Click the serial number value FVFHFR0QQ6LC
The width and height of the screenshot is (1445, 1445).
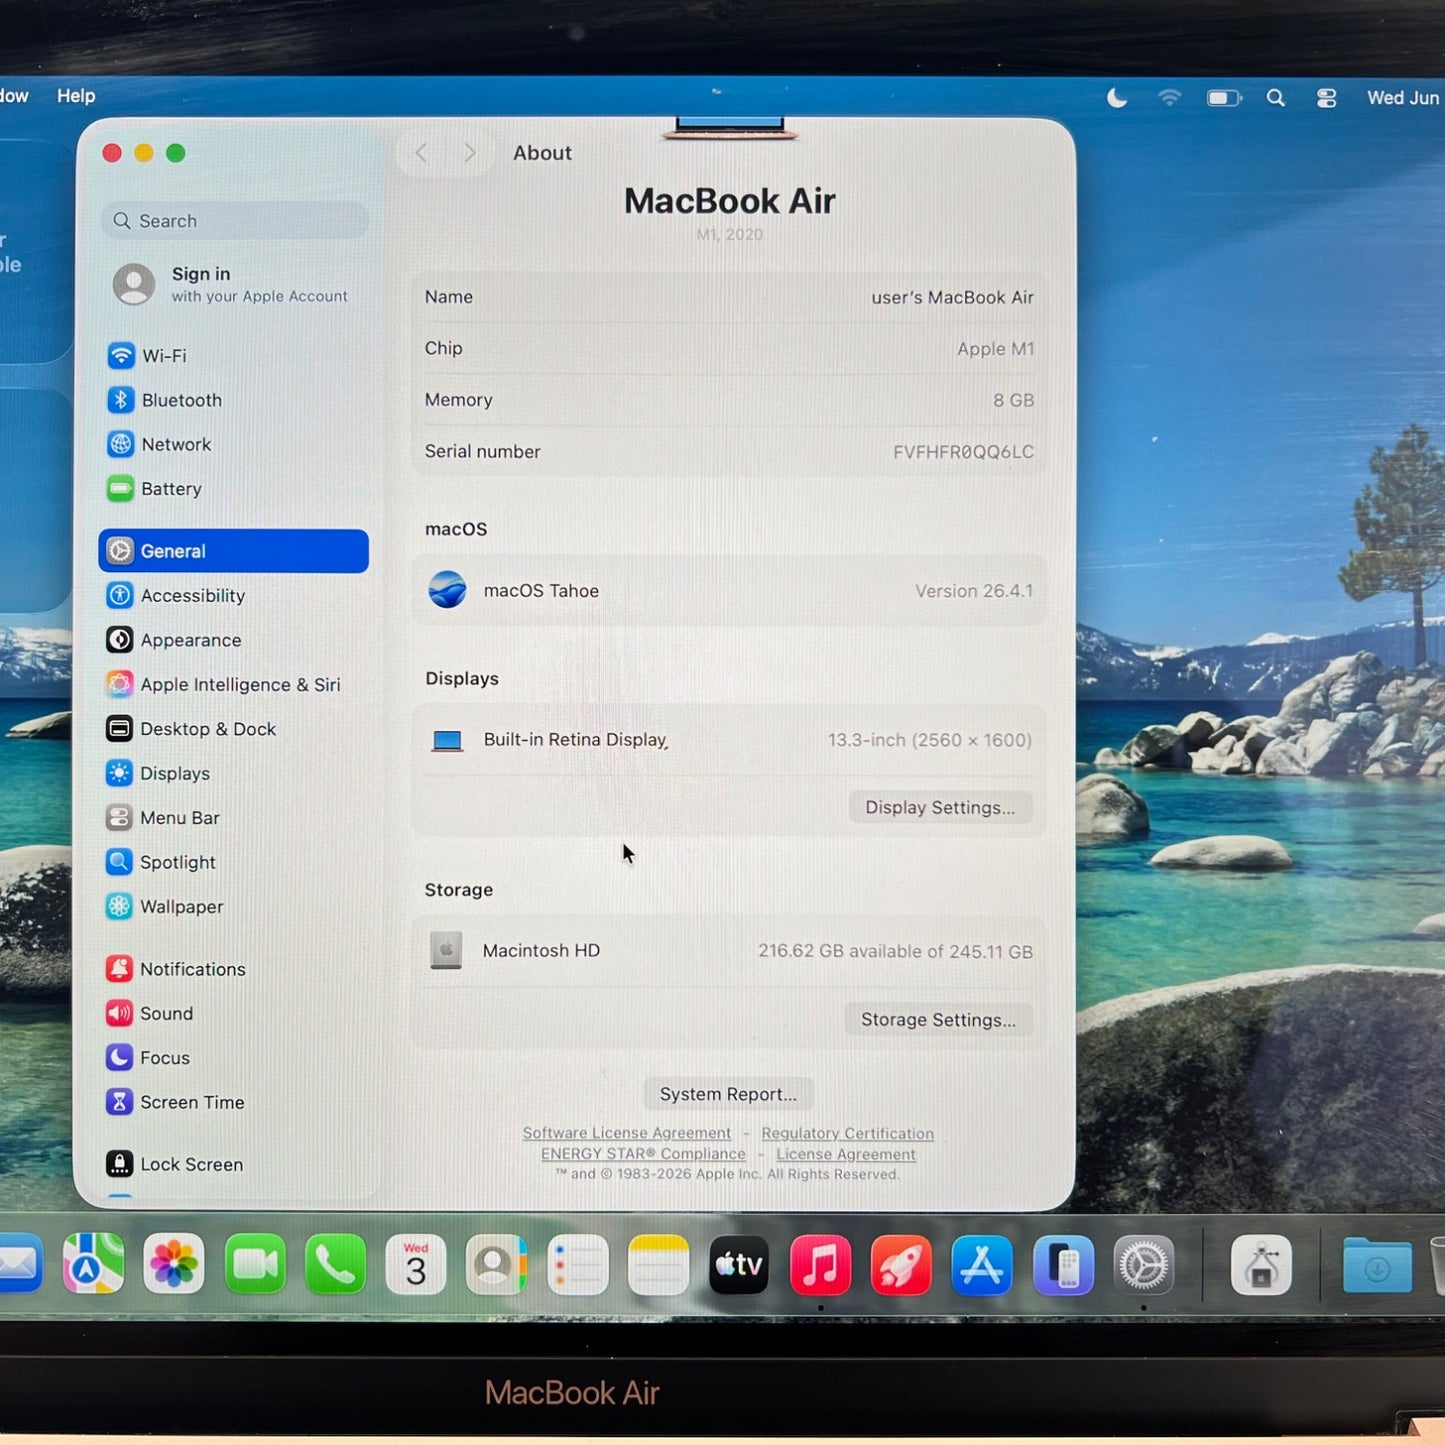coord(964,452)
